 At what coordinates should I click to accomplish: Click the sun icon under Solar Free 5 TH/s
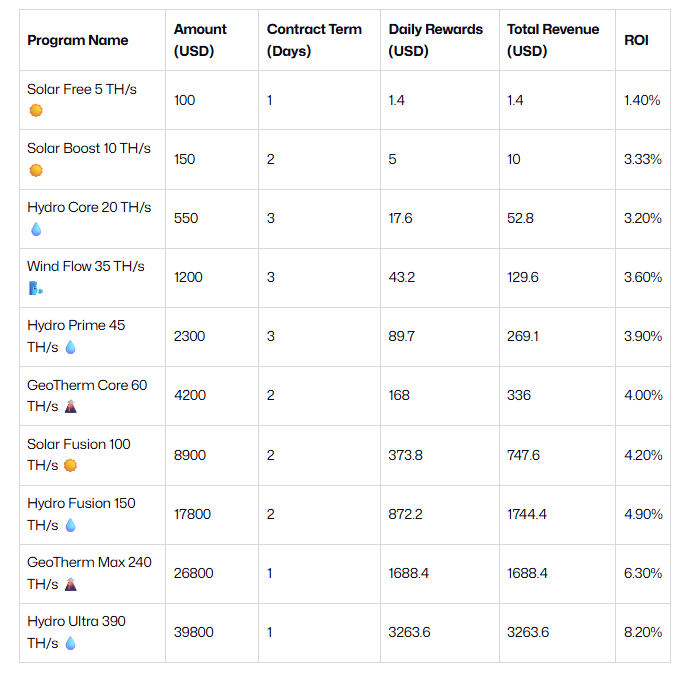[x=36, y=111]
